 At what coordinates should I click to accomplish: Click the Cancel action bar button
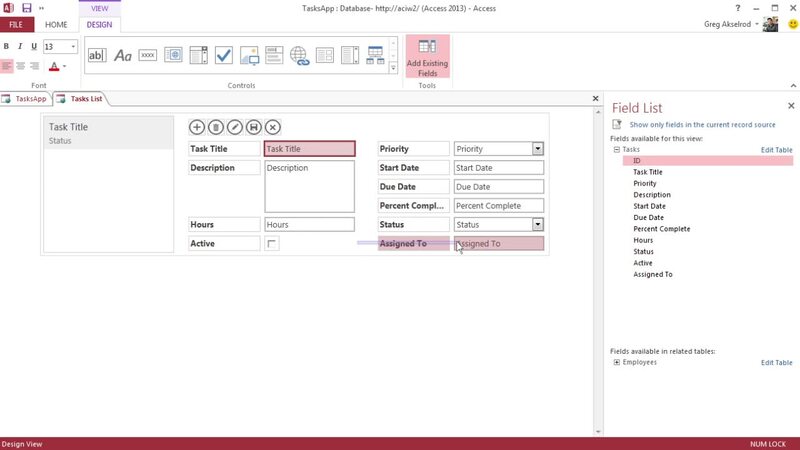click(x=272, y=127)
